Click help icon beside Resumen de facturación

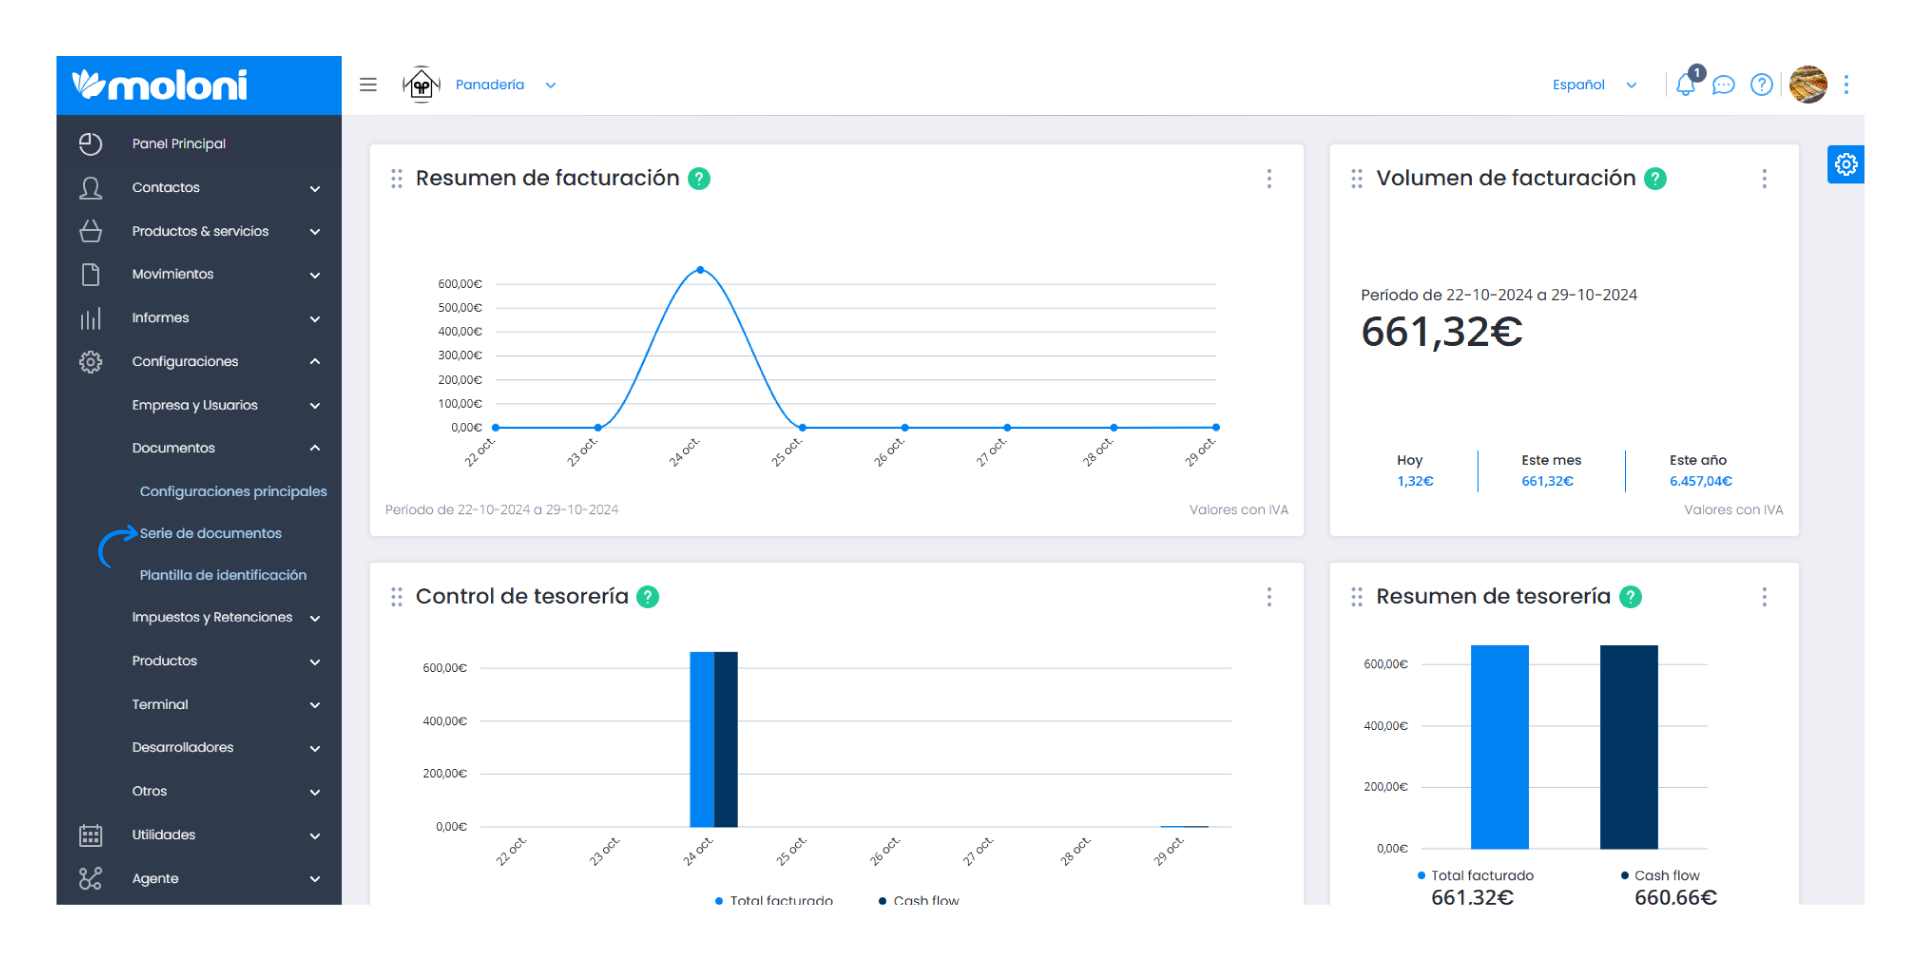coord(699,178)
